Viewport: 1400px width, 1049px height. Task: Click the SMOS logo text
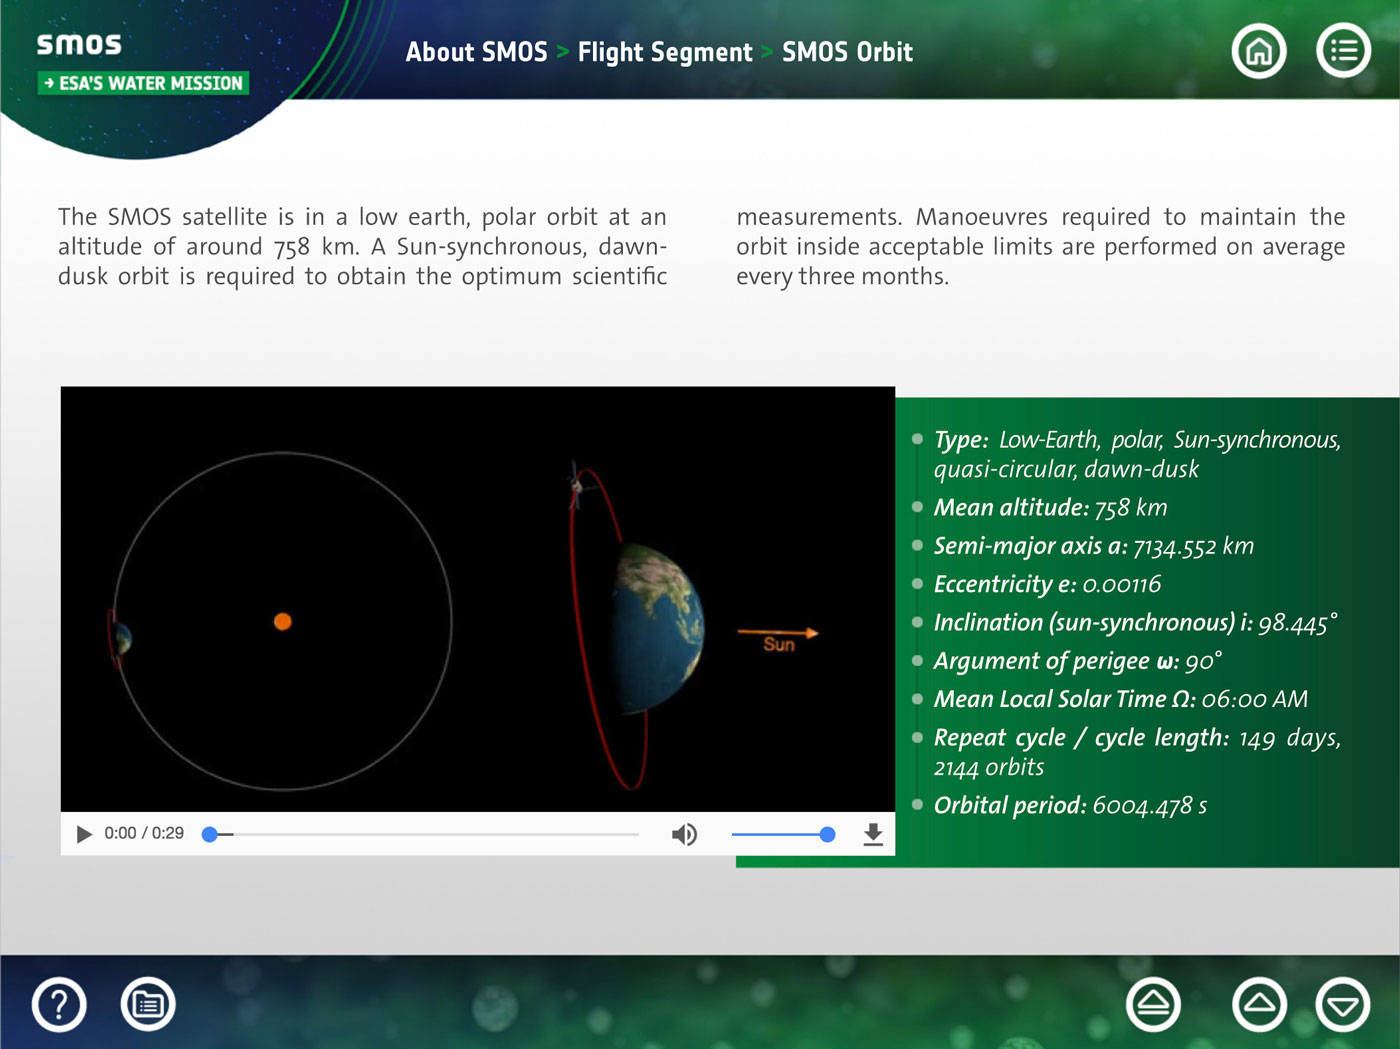pyautogui.click(x=79, y=44)
